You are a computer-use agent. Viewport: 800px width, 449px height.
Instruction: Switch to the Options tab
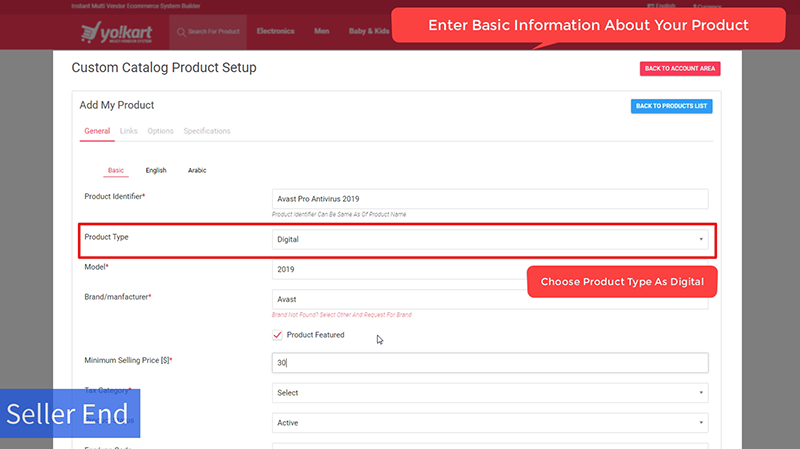point(161,131)
